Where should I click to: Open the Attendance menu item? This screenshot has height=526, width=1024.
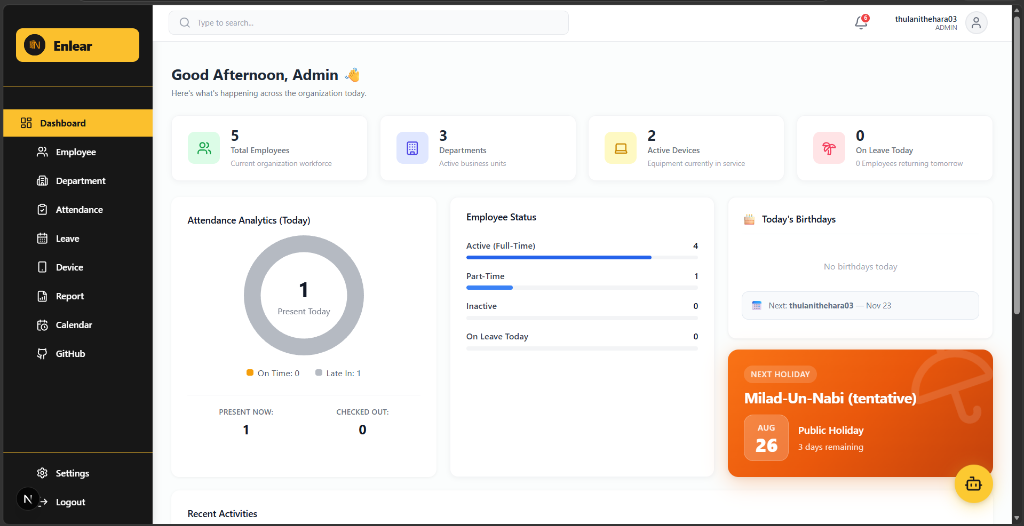point(78,209)
